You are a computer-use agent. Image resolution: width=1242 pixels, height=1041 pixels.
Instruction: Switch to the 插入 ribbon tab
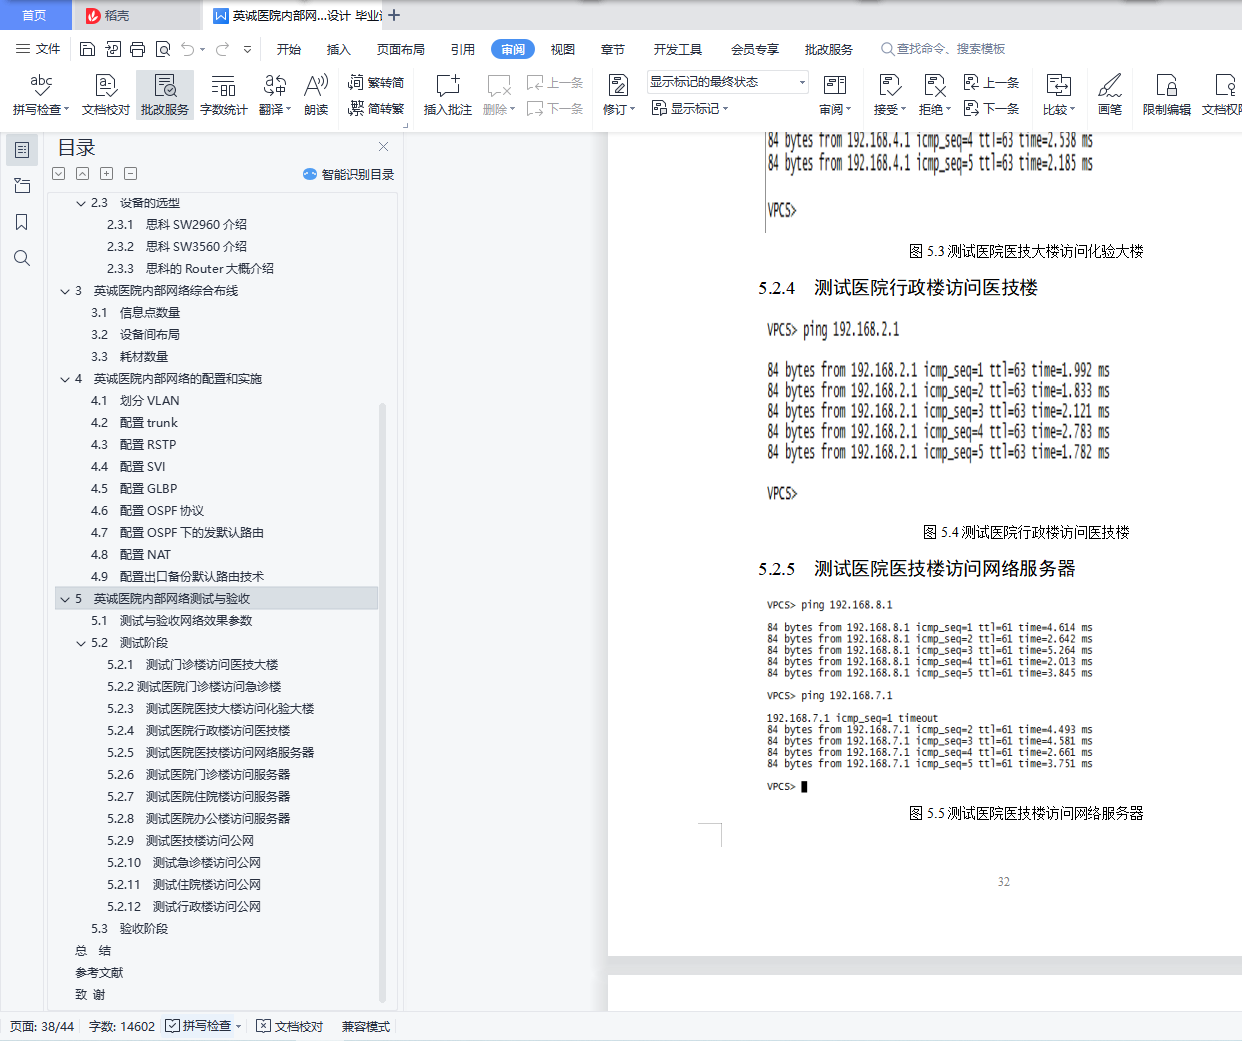point(339,49)
